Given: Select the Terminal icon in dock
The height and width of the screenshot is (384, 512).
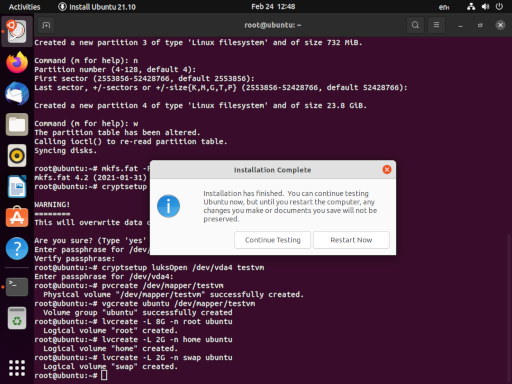Looking at the screenshot, I should [x=17, y=287].
